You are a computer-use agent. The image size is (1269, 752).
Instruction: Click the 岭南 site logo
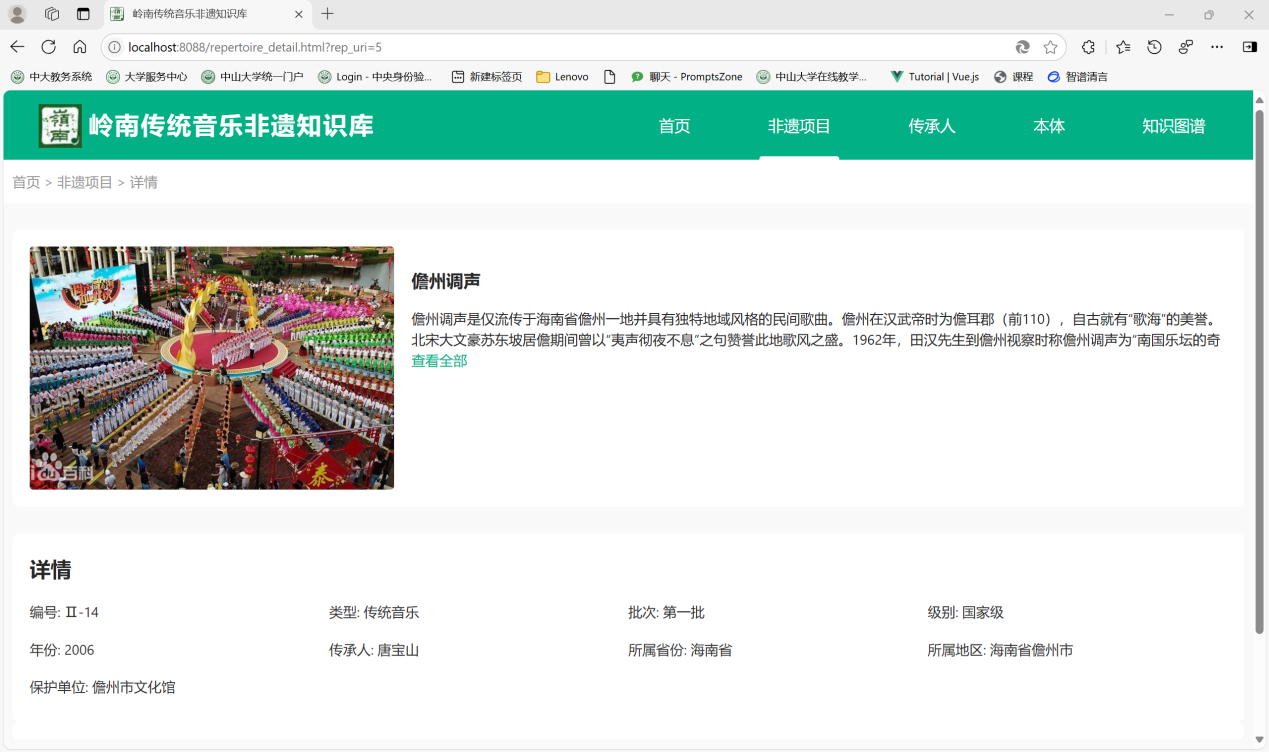click(60, 126)
